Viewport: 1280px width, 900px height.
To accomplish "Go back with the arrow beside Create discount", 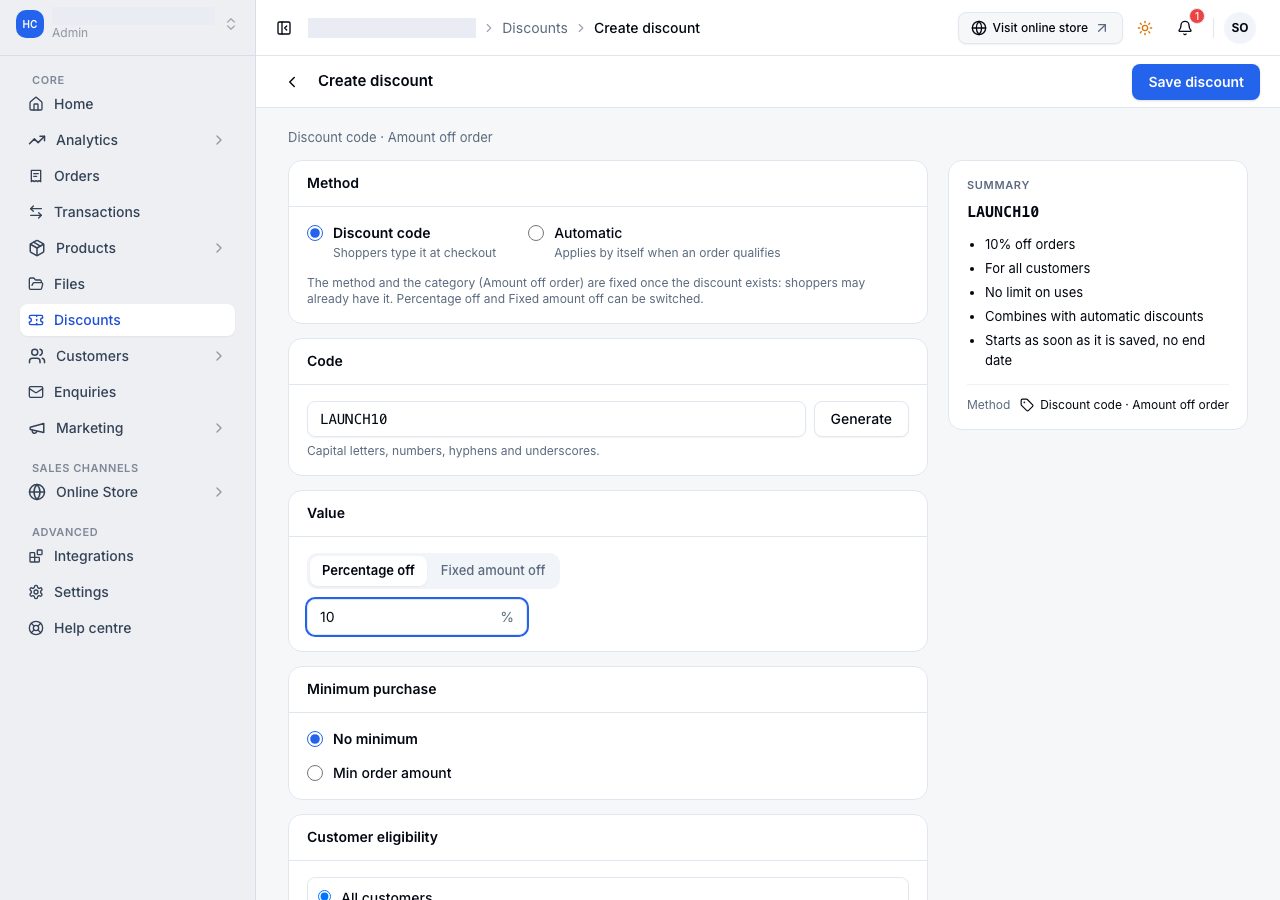I will [x=292, y=82].
